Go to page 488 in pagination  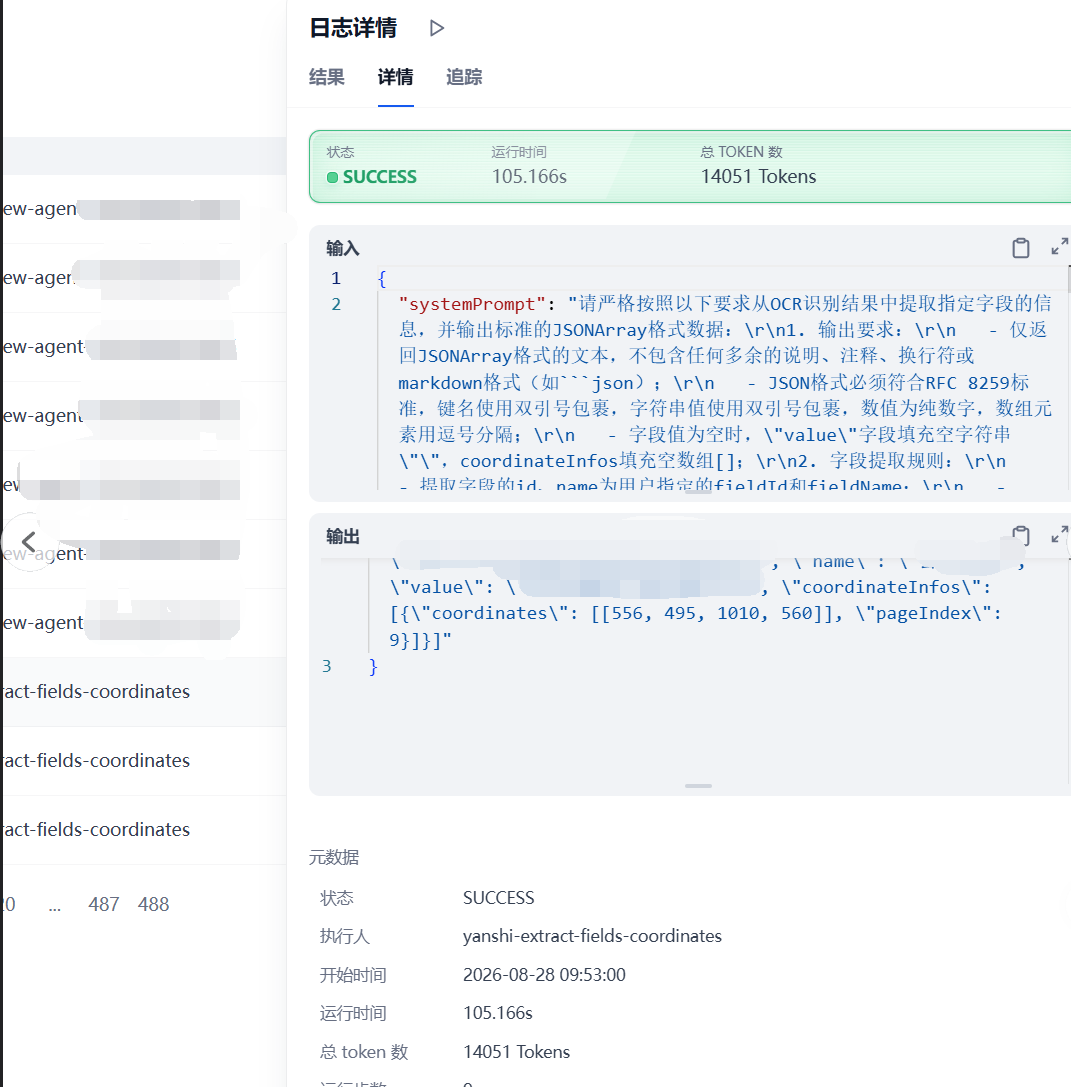pos(153,904)
